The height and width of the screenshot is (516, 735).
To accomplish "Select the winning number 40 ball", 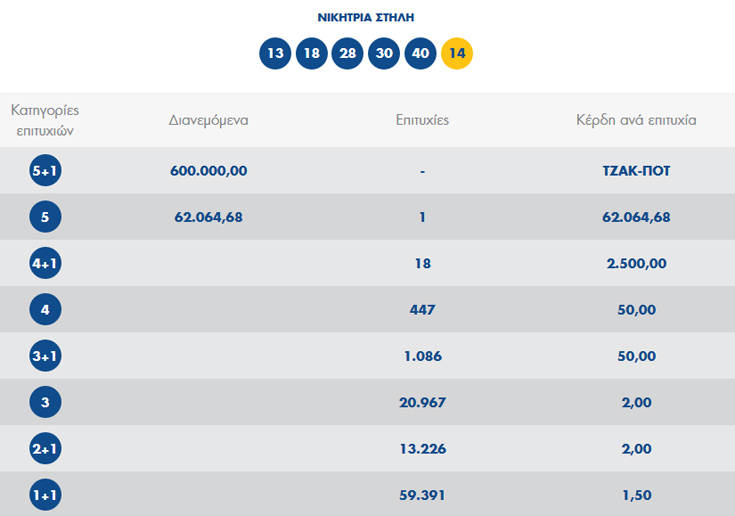I will 420,53.
